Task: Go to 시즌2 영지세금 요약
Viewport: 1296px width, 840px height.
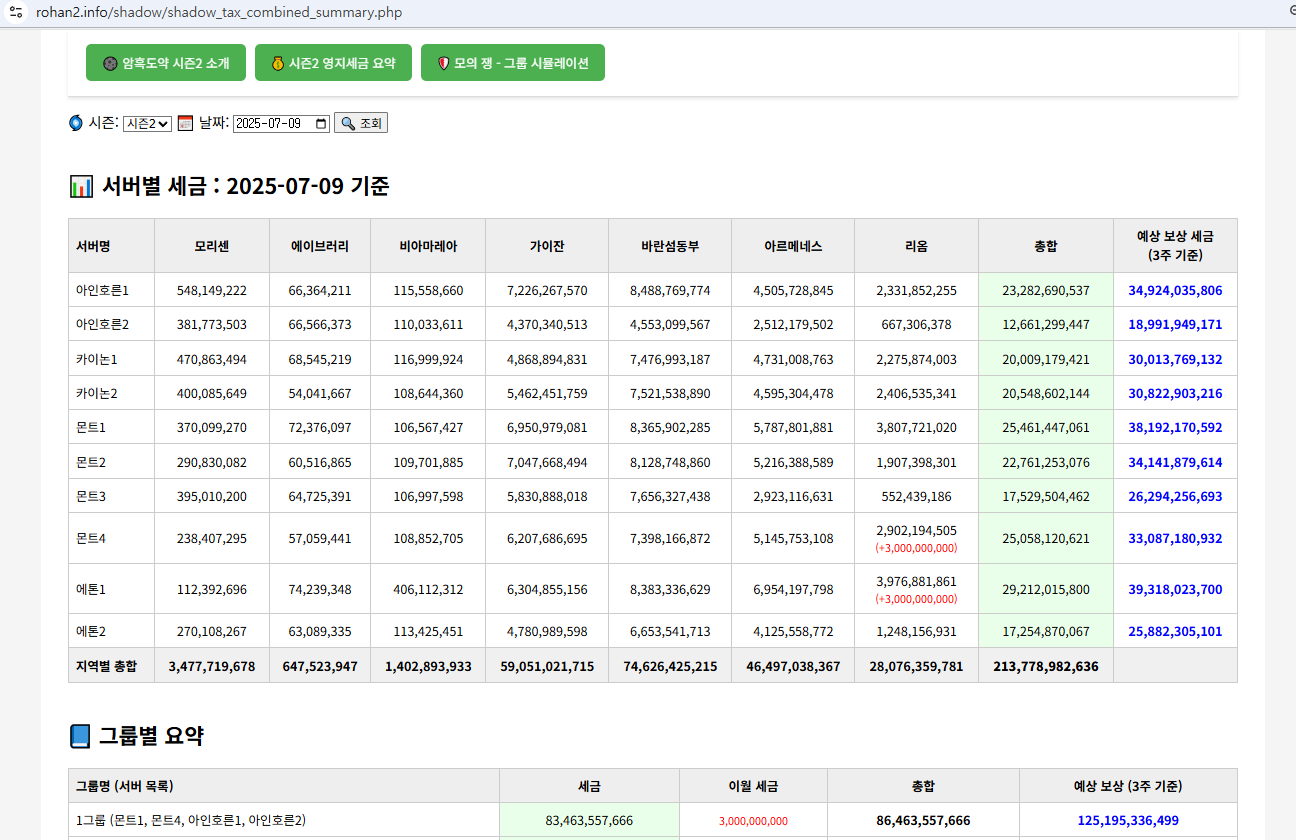Action: tap(333, 63)
